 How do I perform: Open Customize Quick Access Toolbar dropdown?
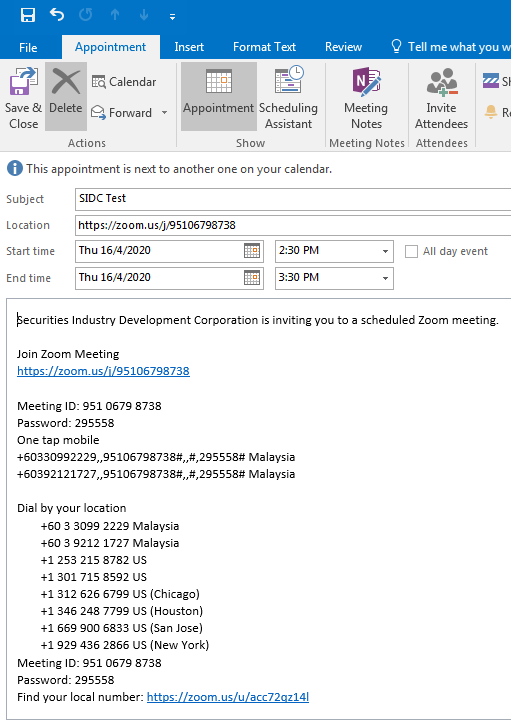tap(172, 17)
